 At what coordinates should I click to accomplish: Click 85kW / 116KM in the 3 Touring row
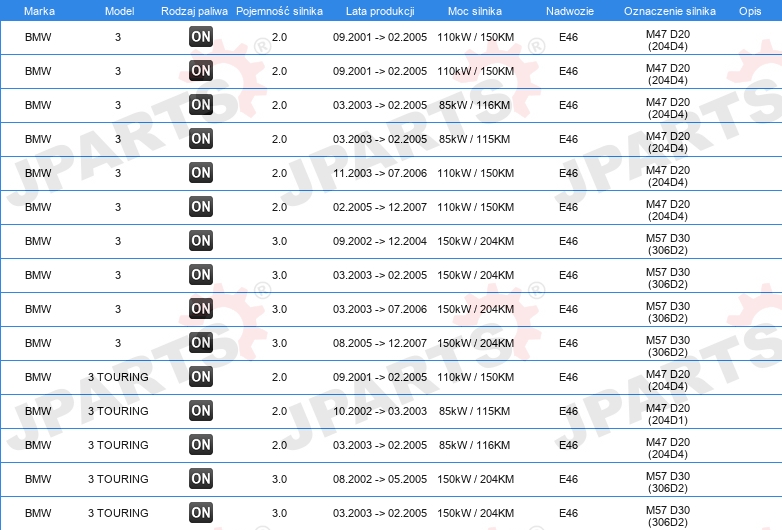[474, 445]
